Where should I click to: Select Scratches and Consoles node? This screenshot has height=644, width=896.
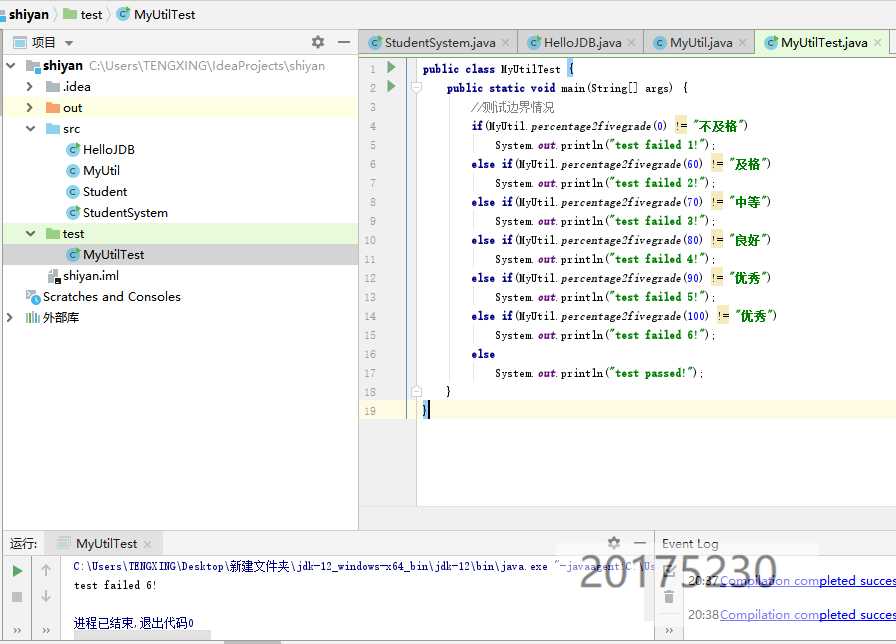click(111, 297)
